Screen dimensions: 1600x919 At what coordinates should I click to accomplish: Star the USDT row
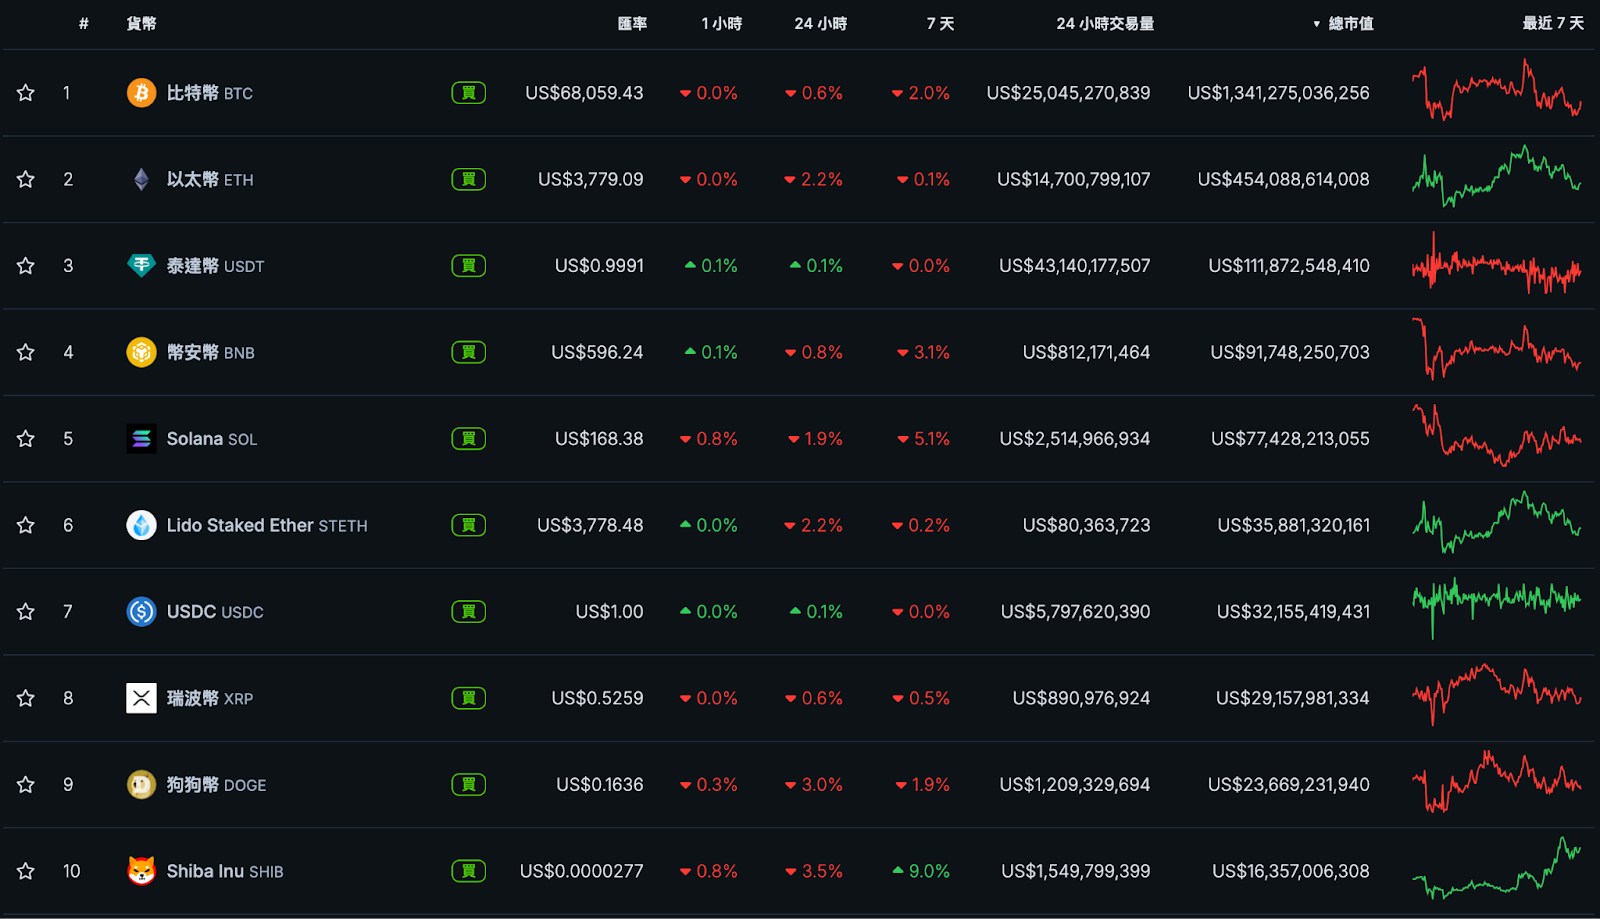pos(26,266)
